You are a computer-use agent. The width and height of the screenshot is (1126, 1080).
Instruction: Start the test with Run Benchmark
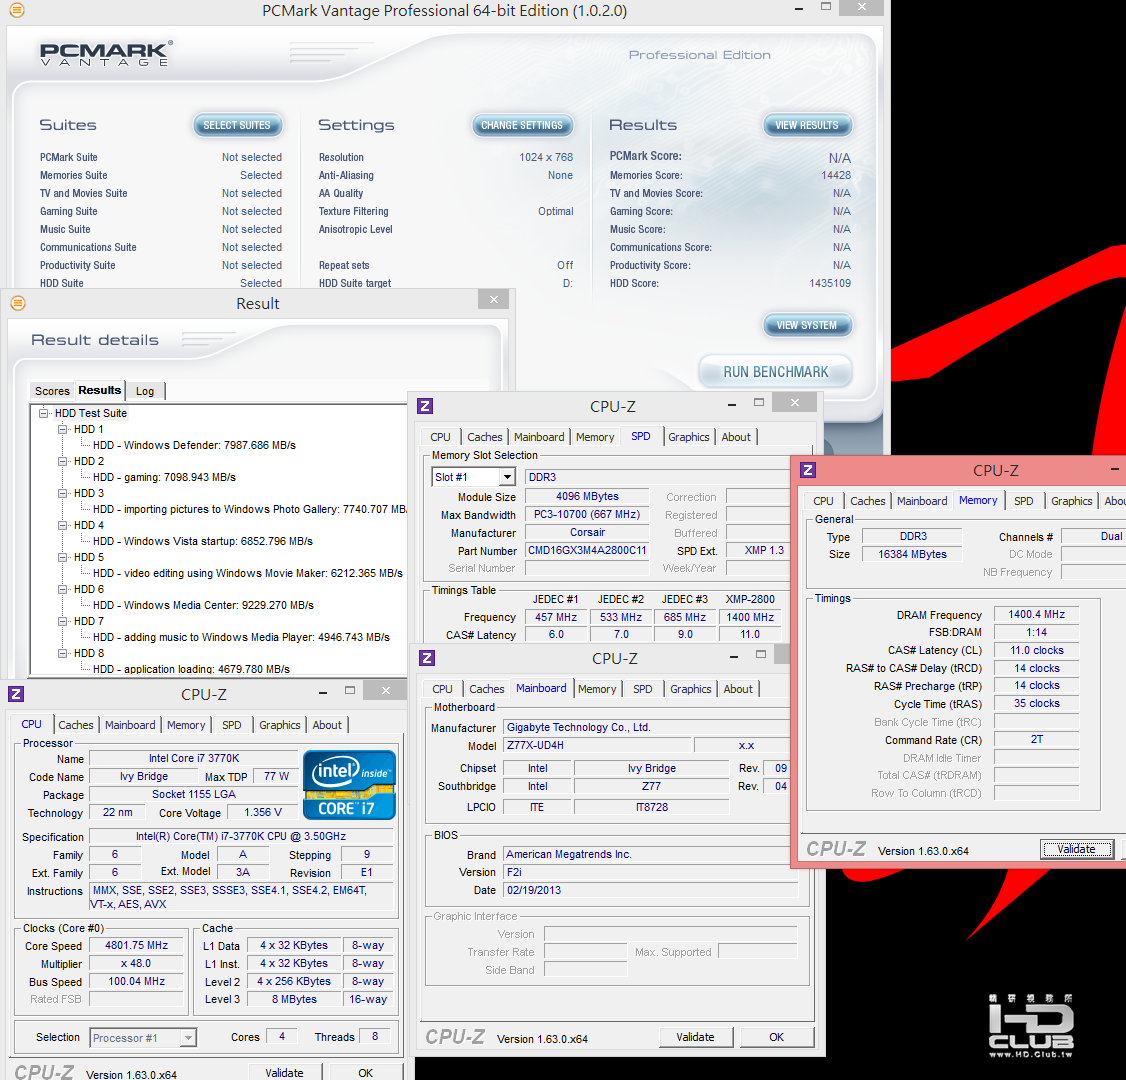pyautogui.click(x=776, y=372)
